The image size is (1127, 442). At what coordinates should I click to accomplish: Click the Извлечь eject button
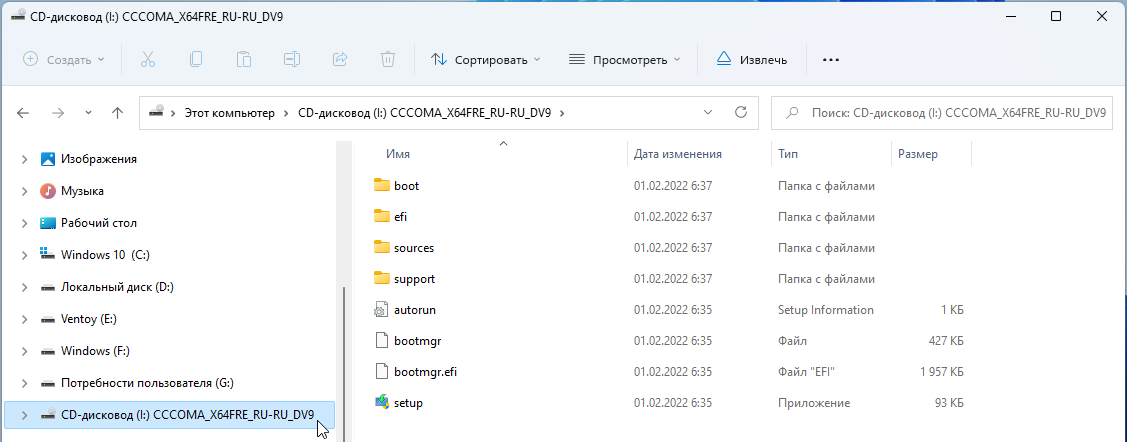click(752, 60)
